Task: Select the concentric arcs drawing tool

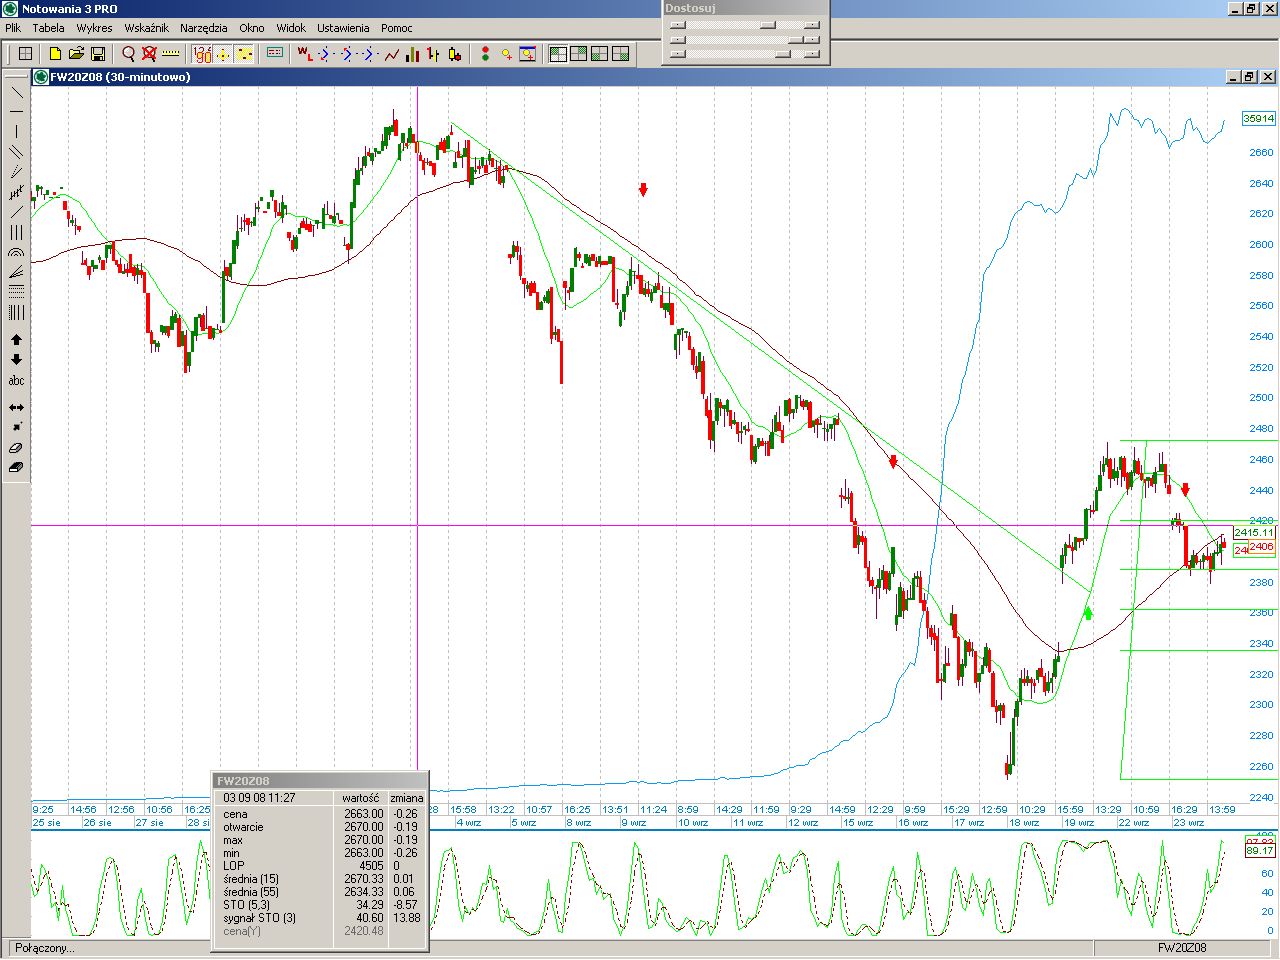Action: (x=16, y=253)
